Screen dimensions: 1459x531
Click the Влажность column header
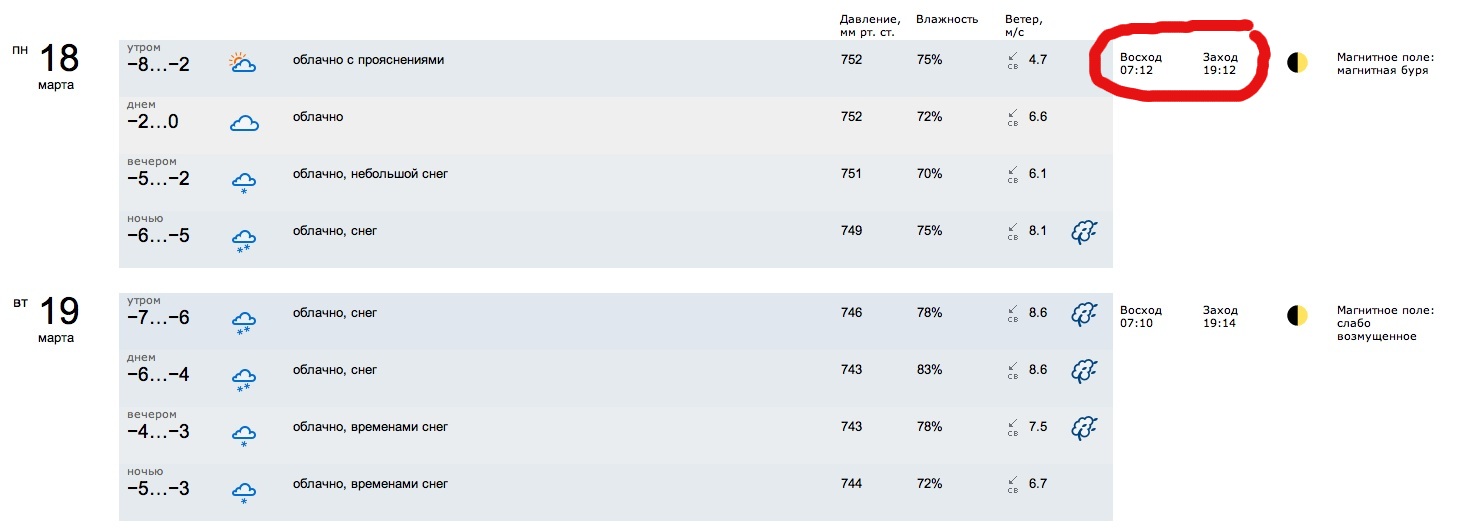click(x=947, y=19)
